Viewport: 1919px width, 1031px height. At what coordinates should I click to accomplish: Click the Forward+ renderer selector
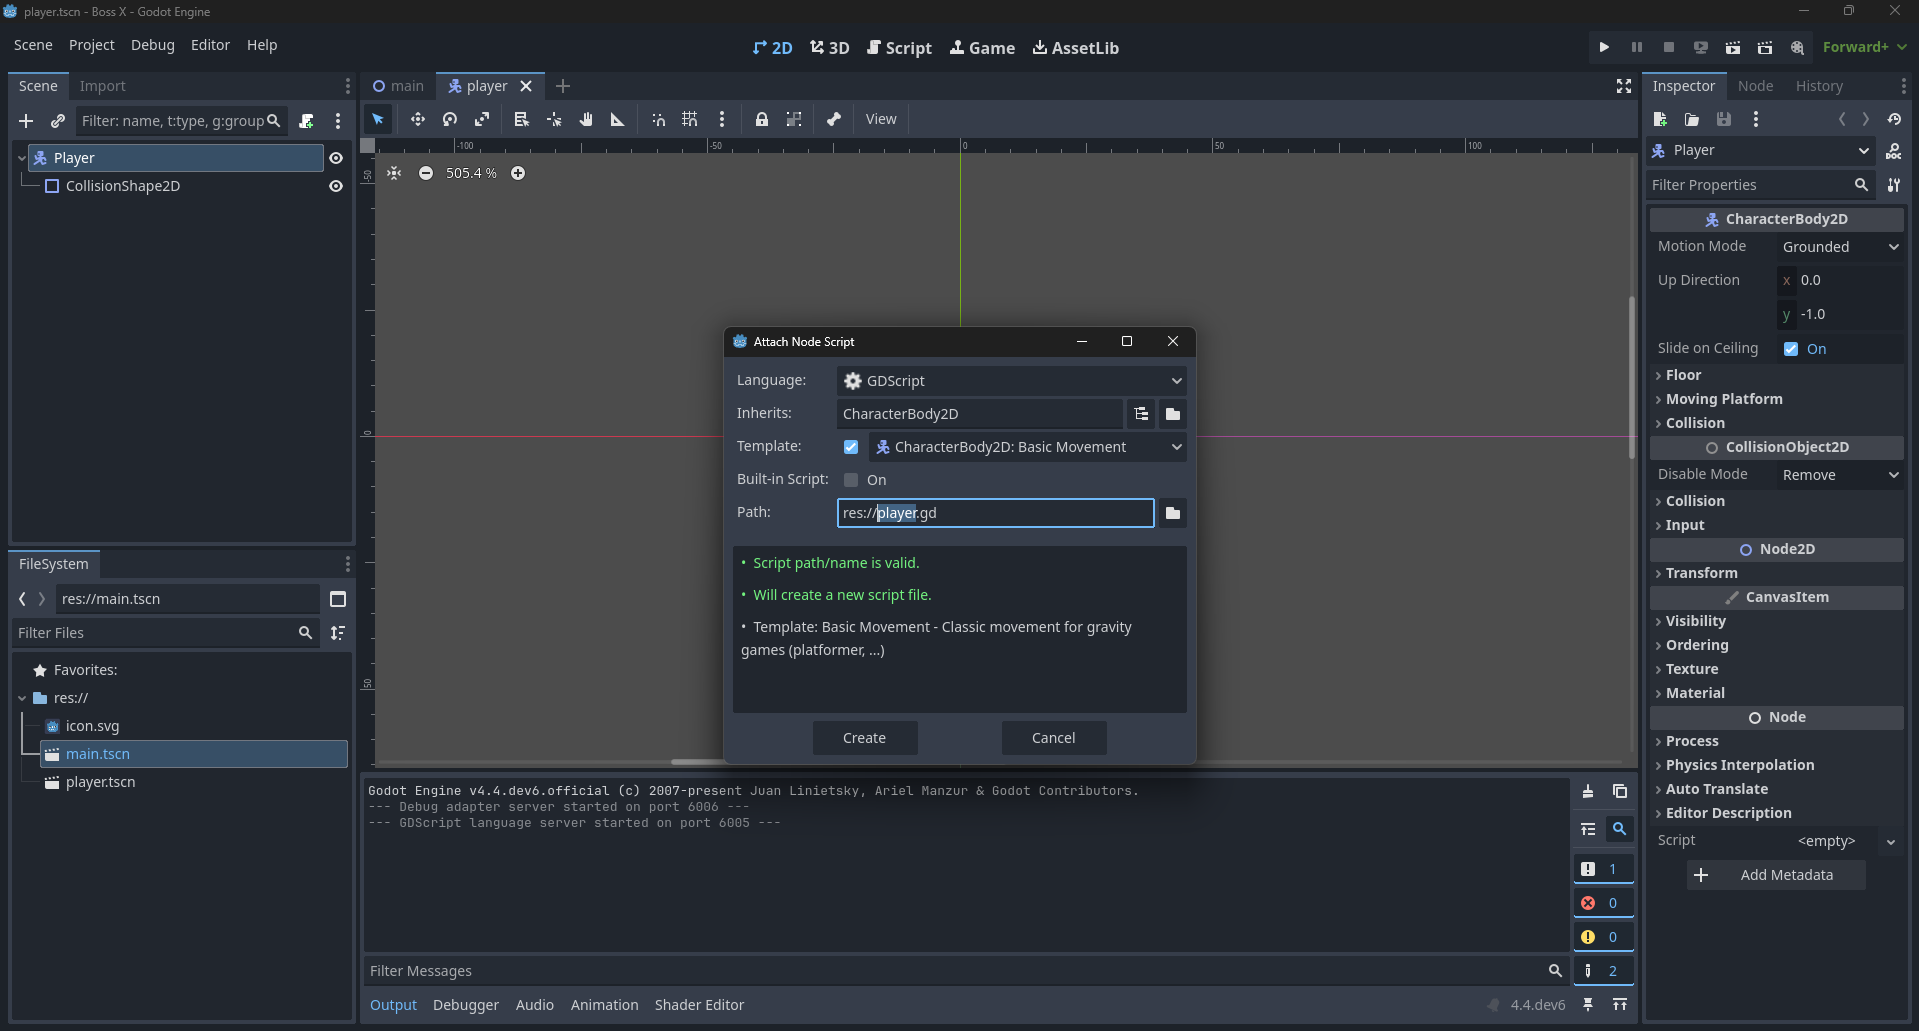click(x=1865, y=47)
